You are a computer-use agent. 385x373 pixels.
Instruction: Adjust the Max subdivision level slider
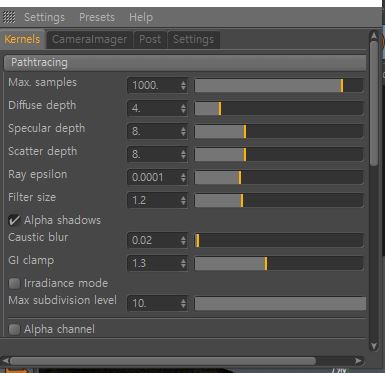coord(280,303)
